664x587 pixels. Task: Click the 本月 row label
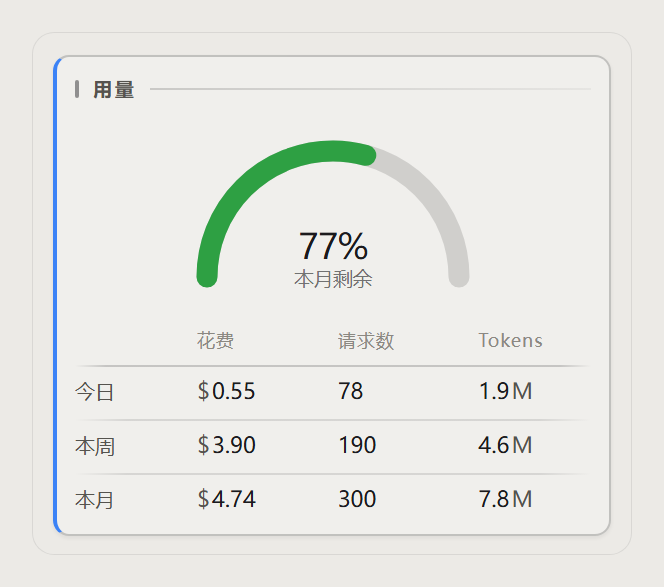[x=94, y=500]
